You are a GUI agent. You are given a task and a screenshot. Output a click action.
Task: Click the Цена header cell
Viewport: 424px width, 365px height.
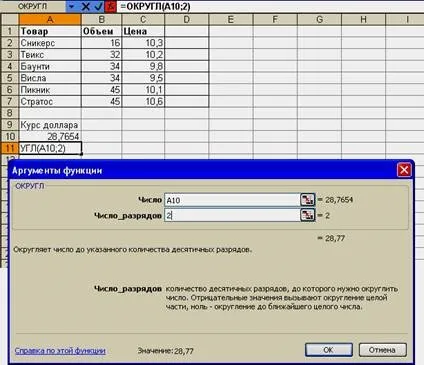143,31
